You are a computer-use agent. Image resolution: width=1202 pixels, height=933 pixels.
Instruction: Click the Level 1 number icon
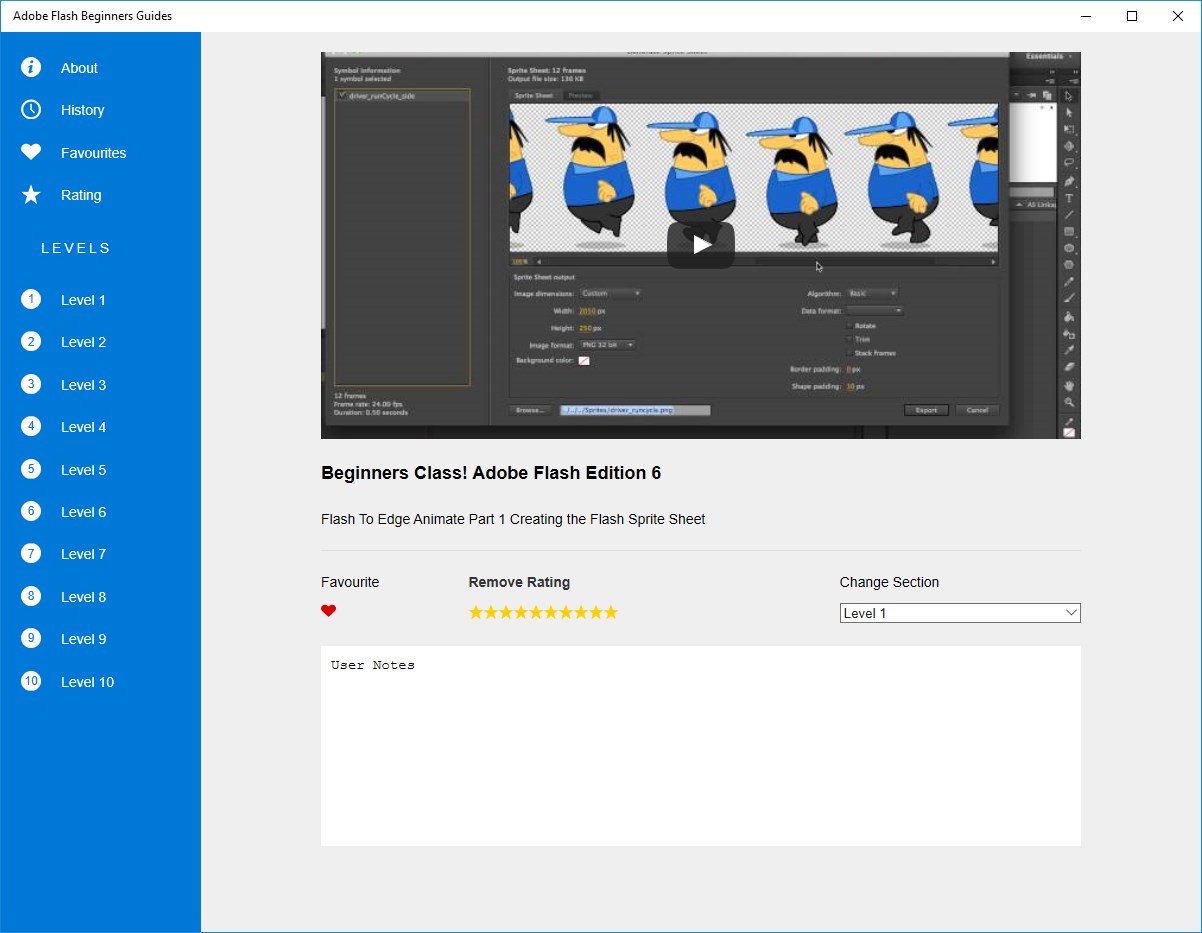31,299
